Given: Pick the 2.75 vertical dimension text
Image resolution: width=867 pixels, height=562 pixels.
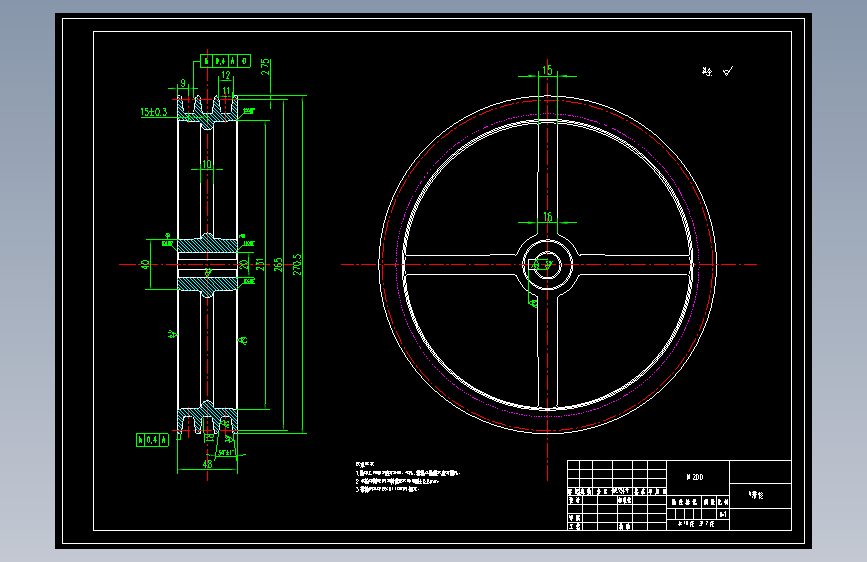Looking at the screenshot, I should click(x=265, y=67).
